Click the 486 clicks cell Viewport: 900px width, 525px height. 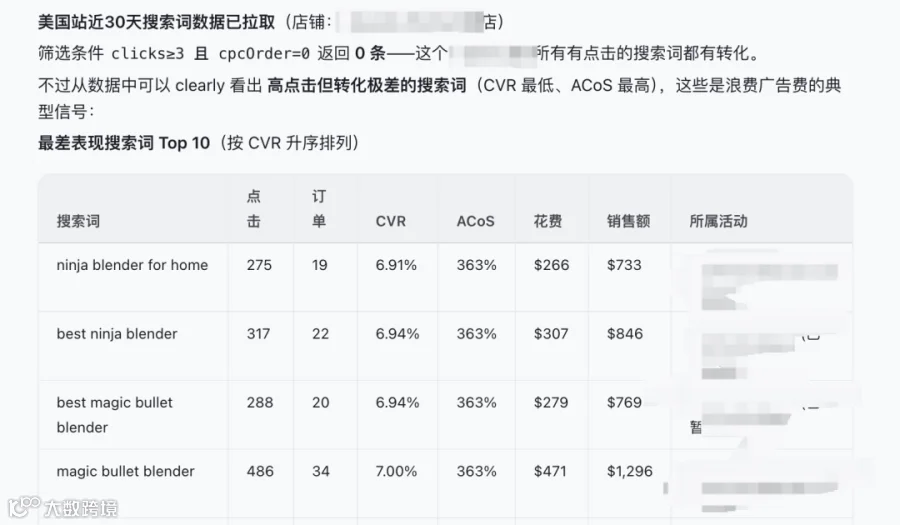(260, 471)
